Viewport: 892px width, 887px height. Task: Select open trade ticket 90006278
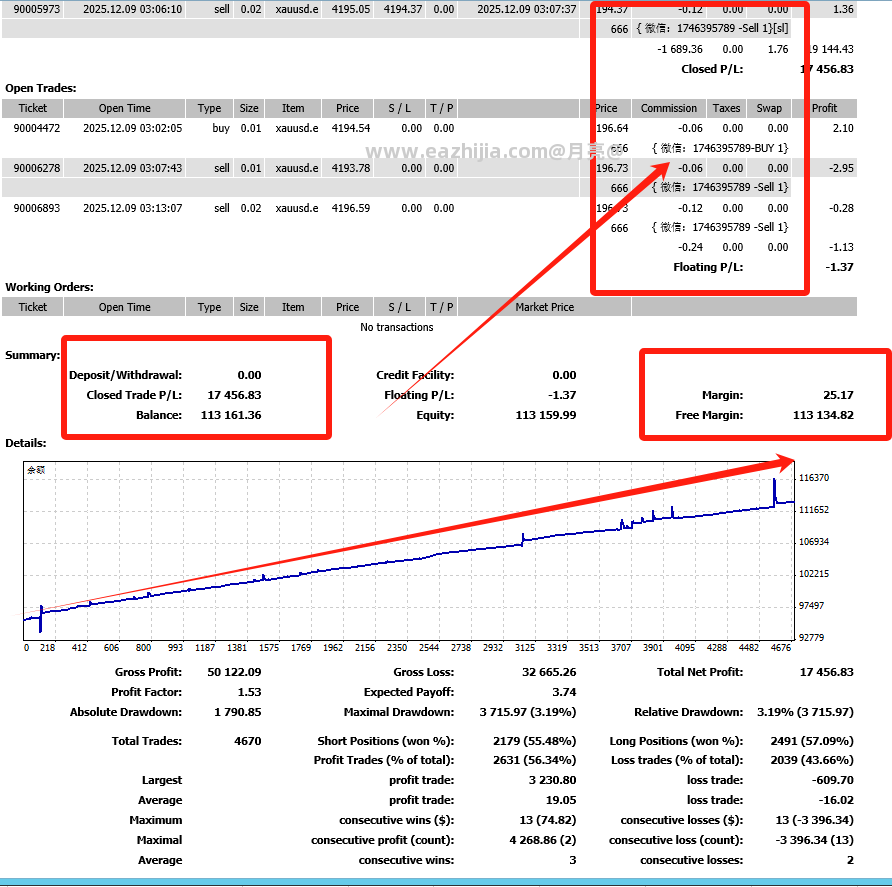(x=36, y=168)
